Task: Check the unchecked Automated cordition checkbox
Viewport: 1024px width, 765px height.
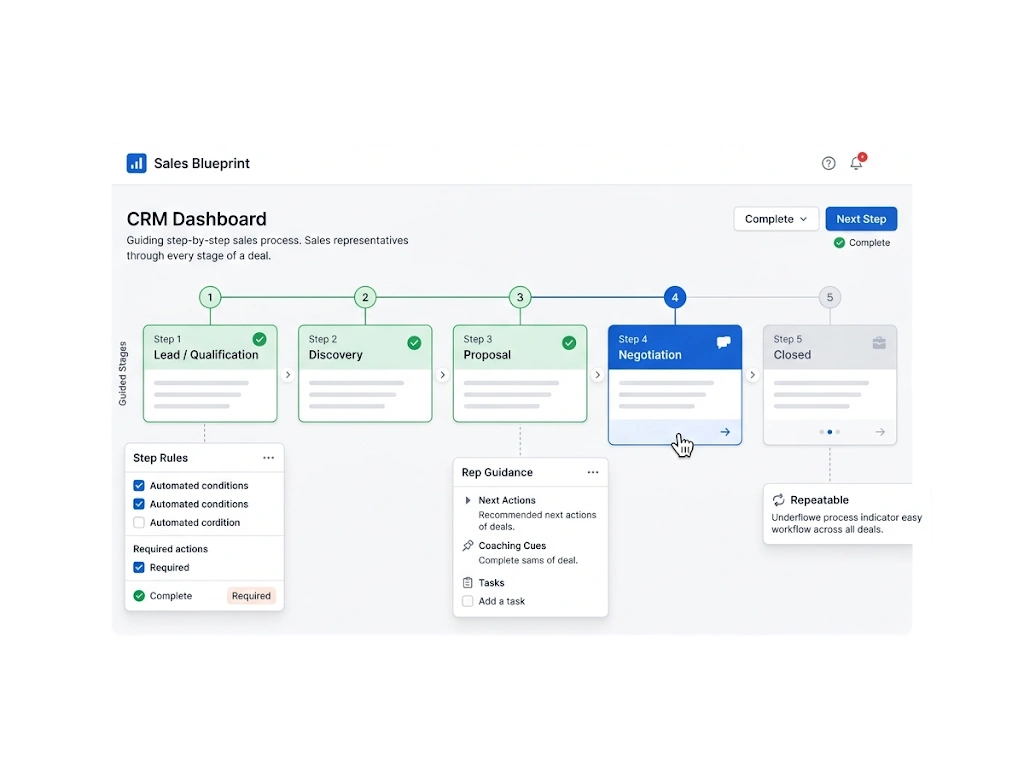Action: (139, 523)
